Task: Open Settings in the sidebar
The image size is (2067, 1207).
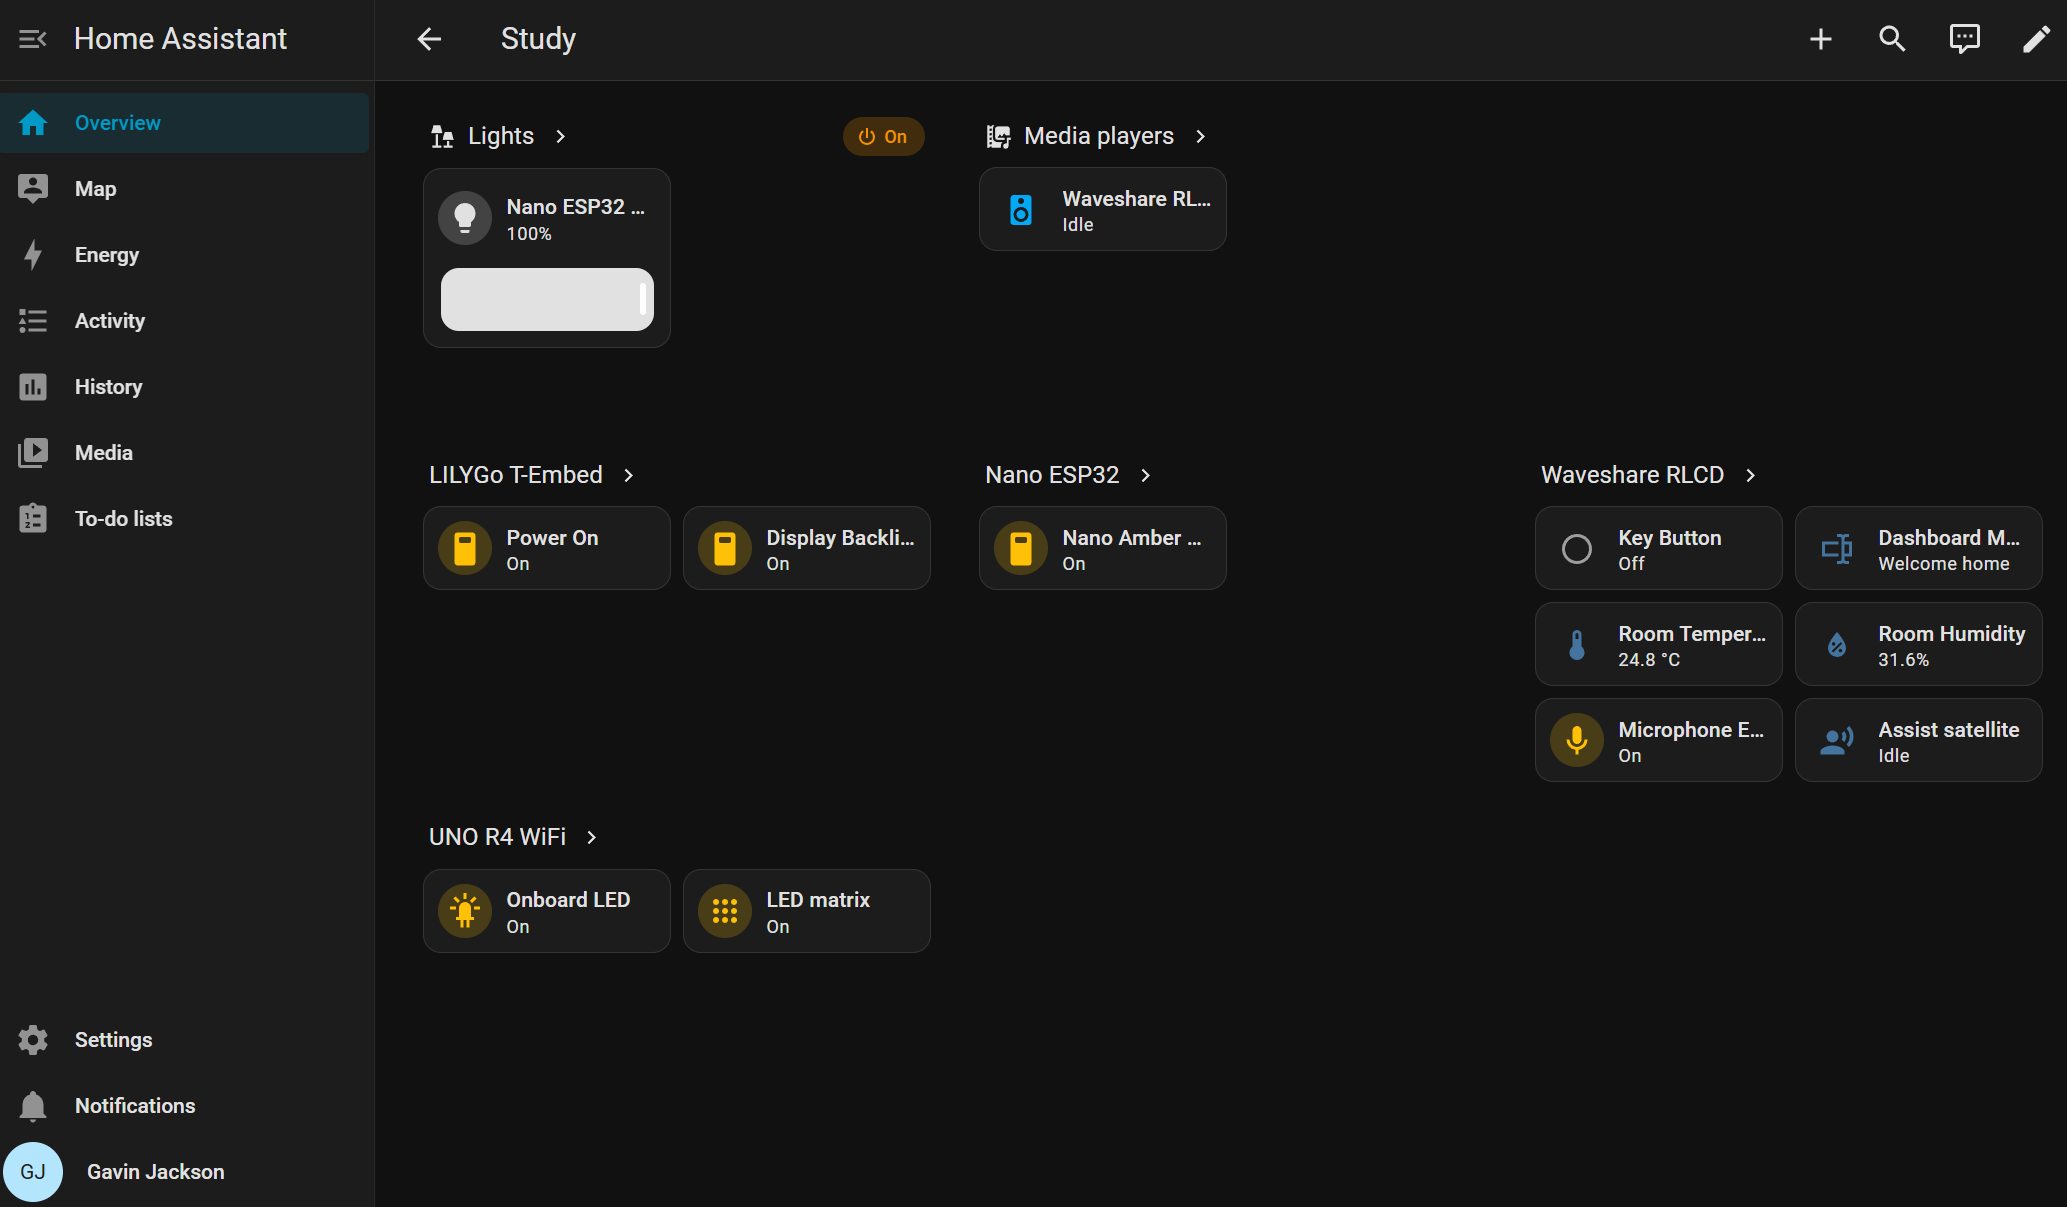Action: pos(185,1040)
